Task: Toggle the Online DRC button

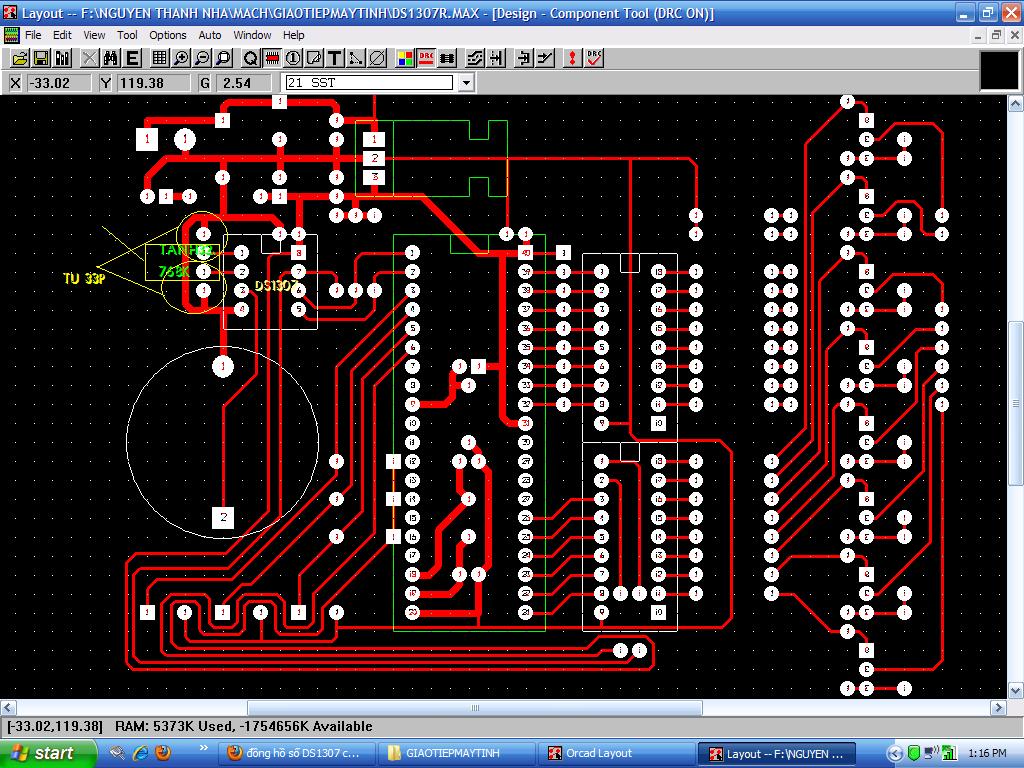Action: (x=426, y=58)
